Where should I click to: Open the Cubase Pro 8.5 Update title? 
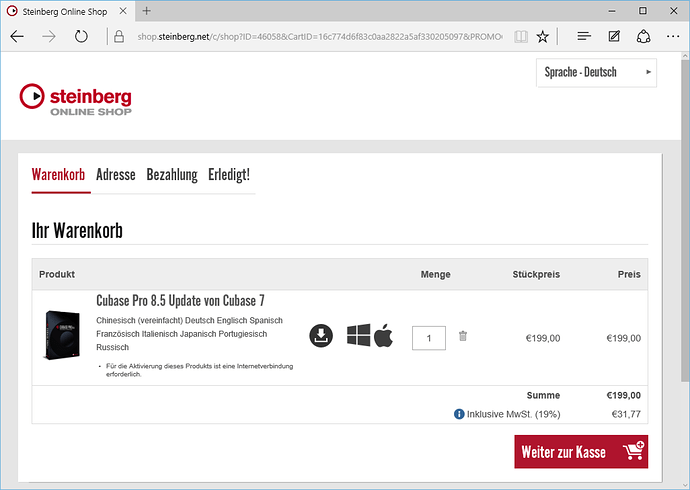click(180, 301)
